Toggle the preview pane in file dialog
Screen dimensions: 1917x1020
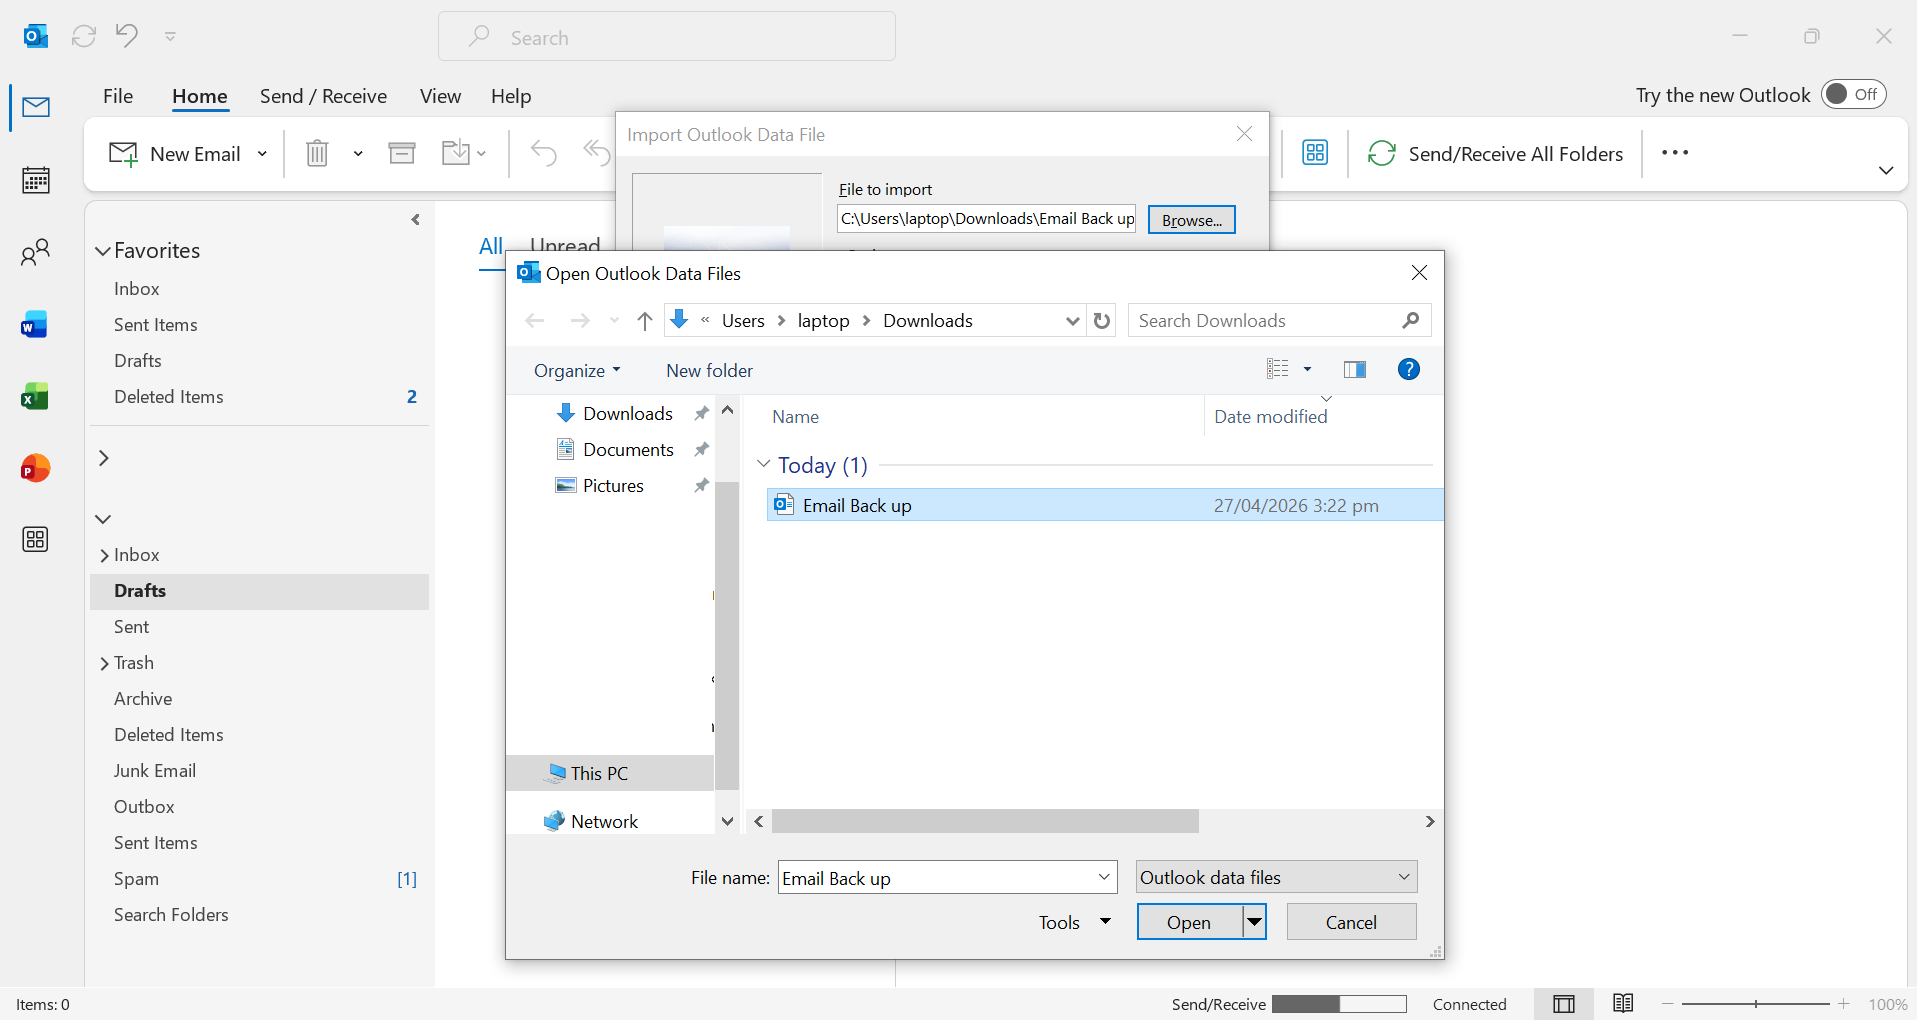click(1355, 370)
